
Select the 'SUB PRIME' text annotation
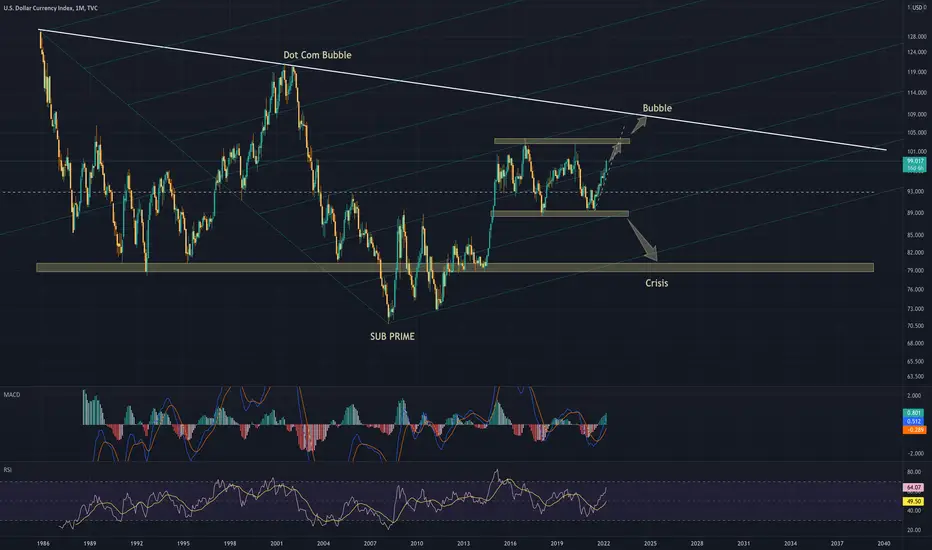[392, 337]
